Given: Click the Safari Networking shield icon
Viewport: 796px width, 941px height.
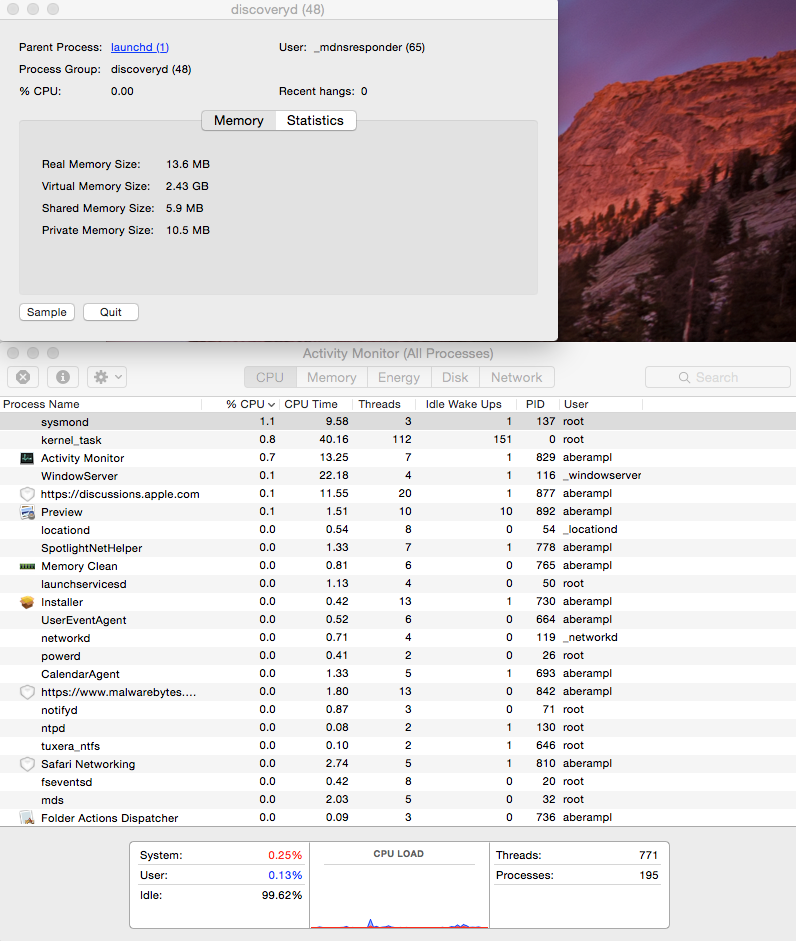Looking at the screenshot, I should tap(27, 764).
